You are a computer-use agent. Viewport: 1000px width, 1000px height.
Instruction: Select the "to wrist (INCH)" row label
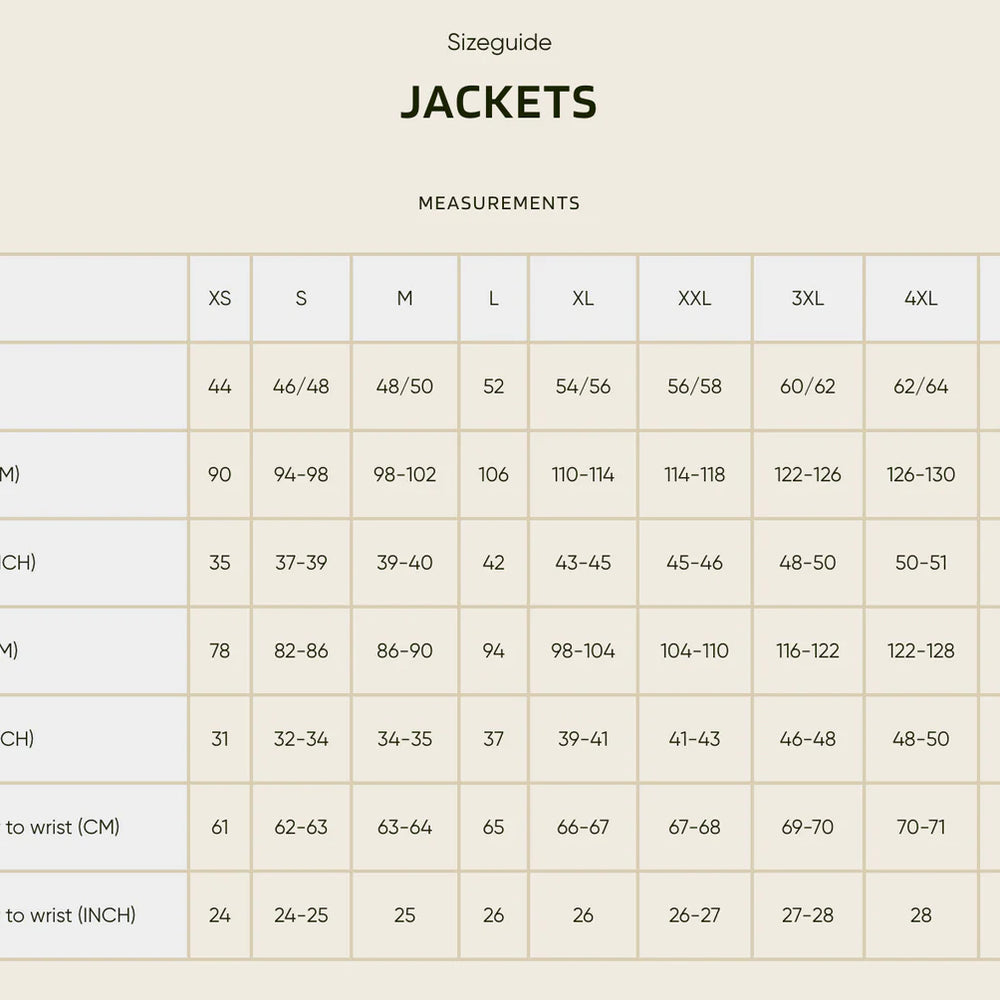click(x=70, y=915)
